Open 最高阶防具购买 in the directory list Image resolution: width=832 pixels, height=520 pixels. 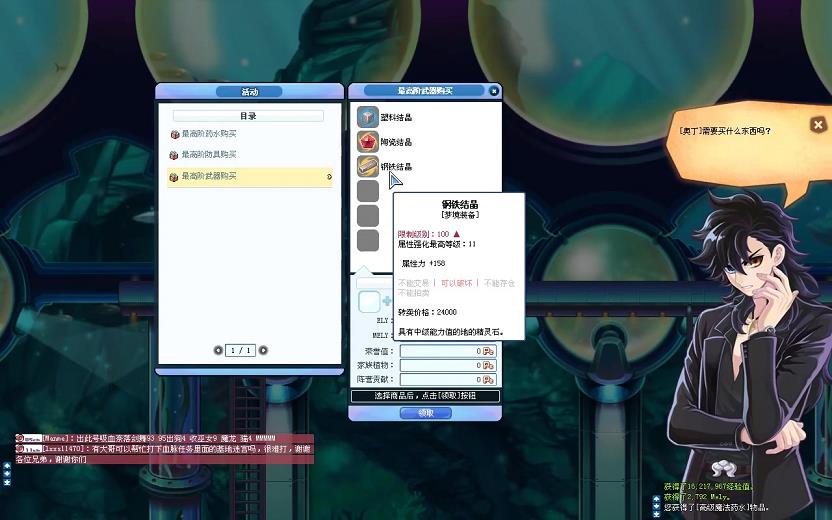(x=209, y=155)
